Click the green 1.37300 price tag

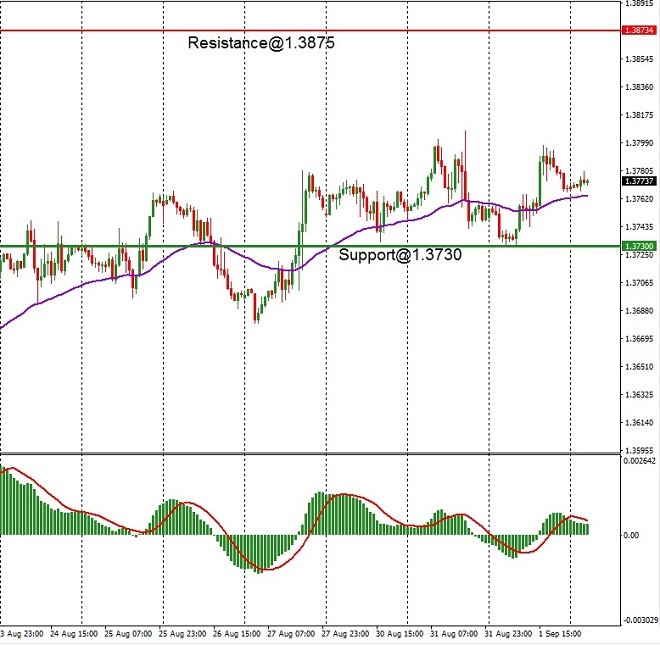[639, 246]
